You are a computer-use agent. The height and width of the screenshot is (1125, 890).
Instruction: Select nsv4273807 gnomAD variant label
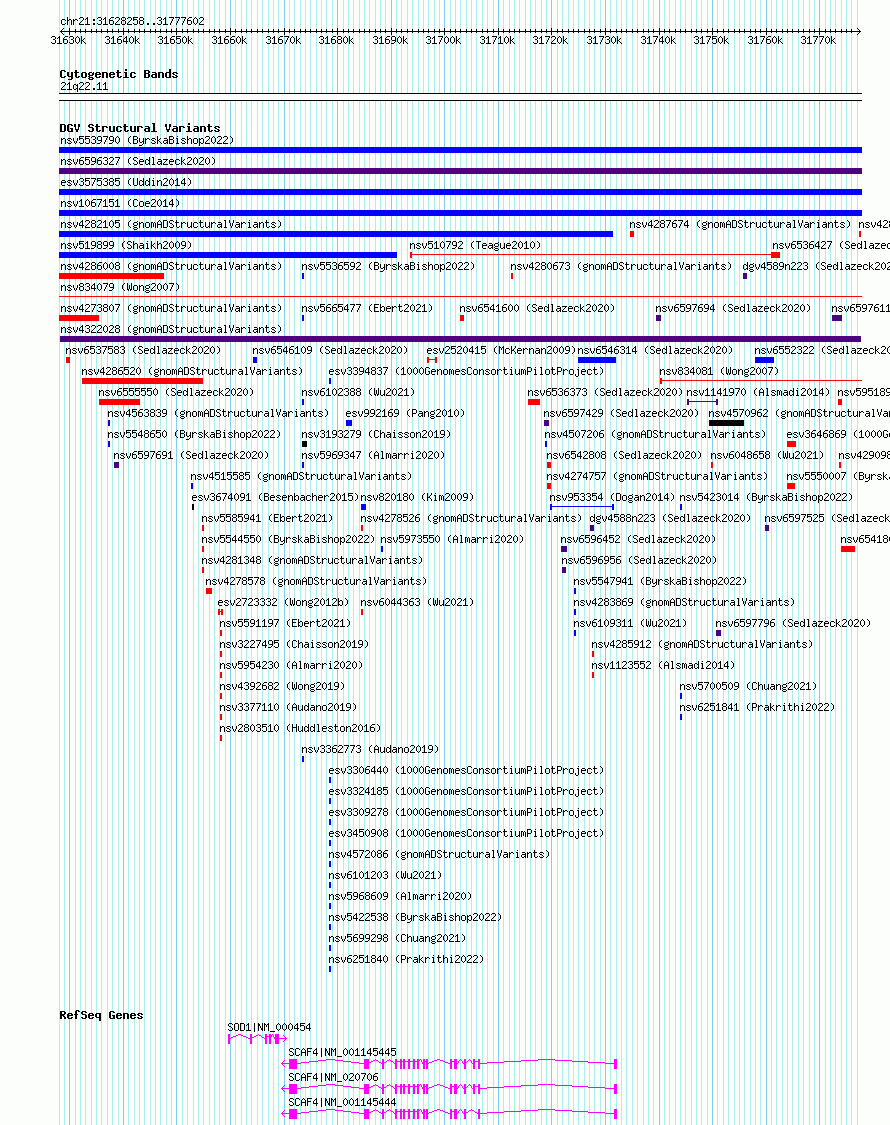[x=172, y=309]
